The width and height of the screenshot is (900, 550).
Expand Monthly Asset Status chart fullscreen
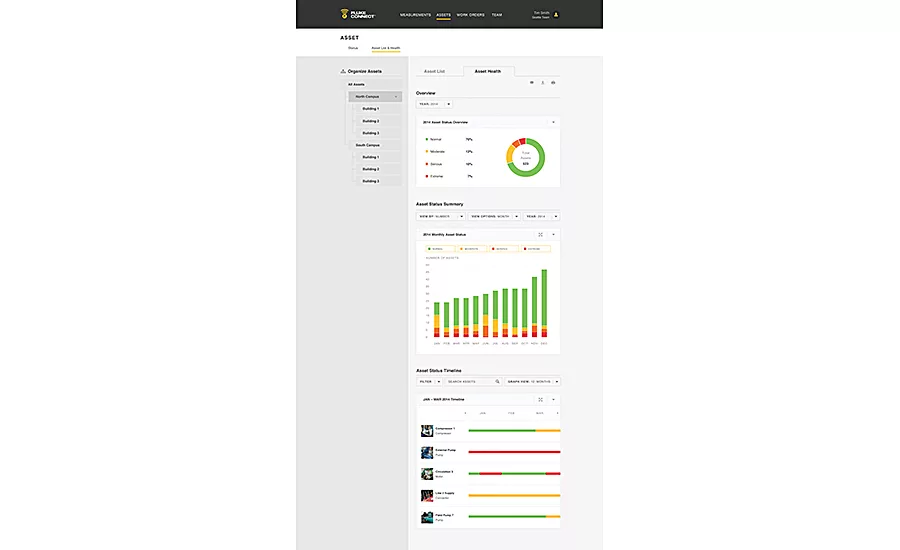[540, 234]
